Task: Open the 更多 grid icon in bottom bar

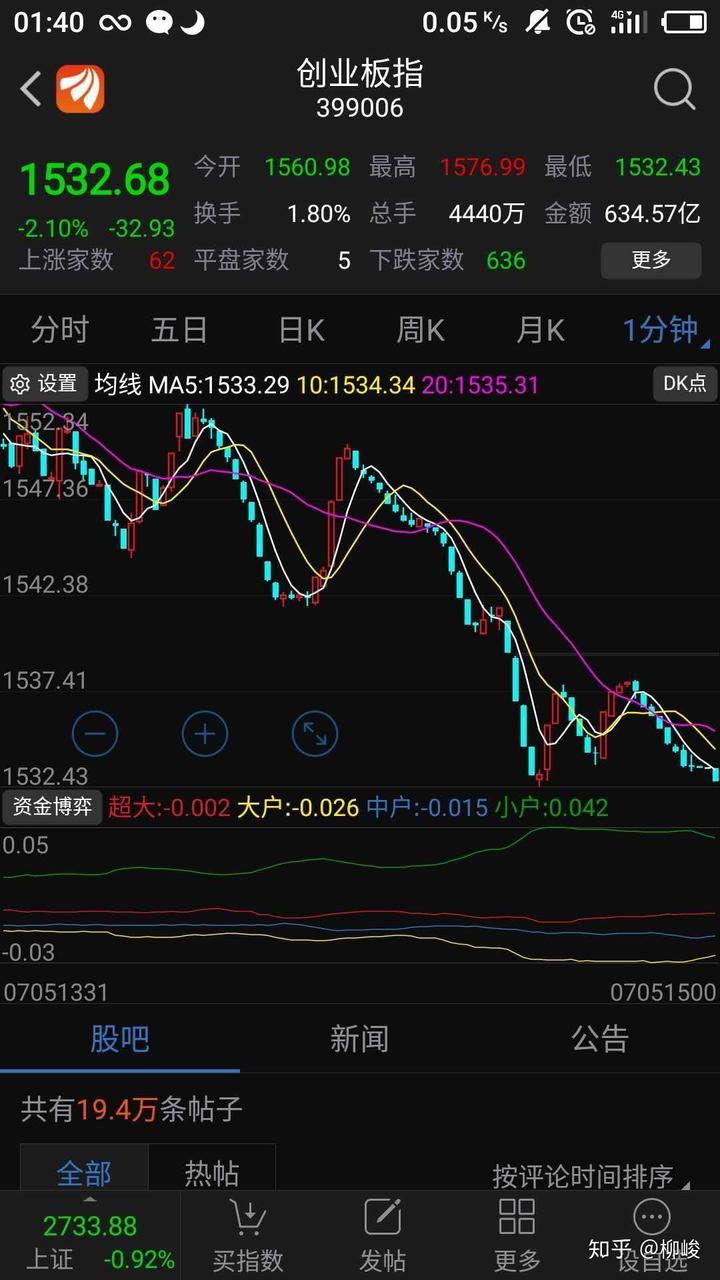Action: tap(517, 1217)
